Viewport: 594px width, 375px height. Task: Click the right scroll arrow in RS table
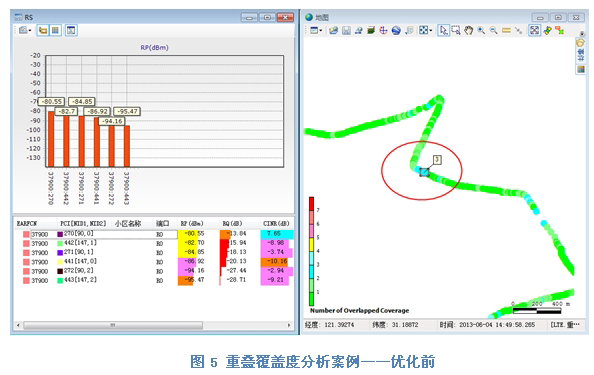289,325
